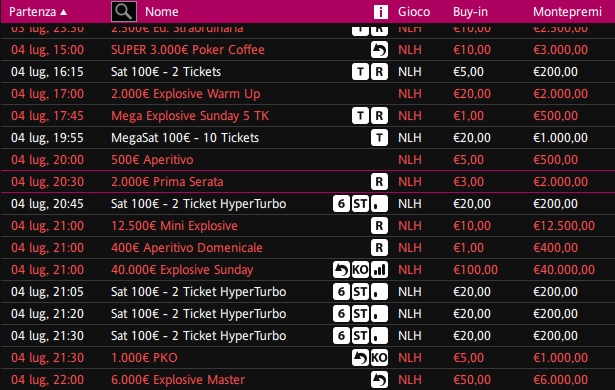The height and width of the screenshot is (390, 615).
Task: Sort by Montepremi column header
Action: (x=567, y=12)
